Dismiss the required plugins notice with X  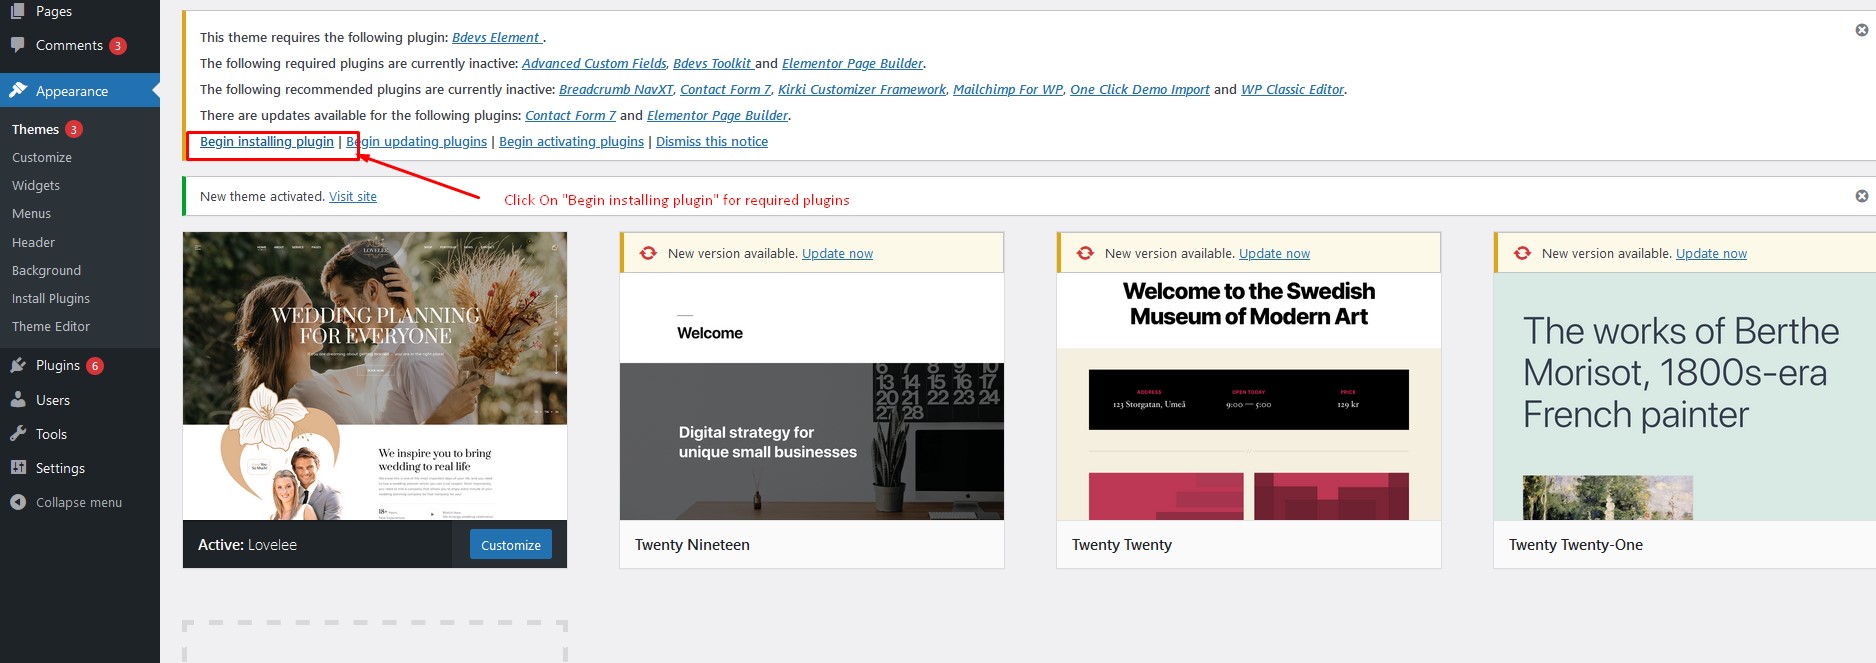(x=1861, y=30)
